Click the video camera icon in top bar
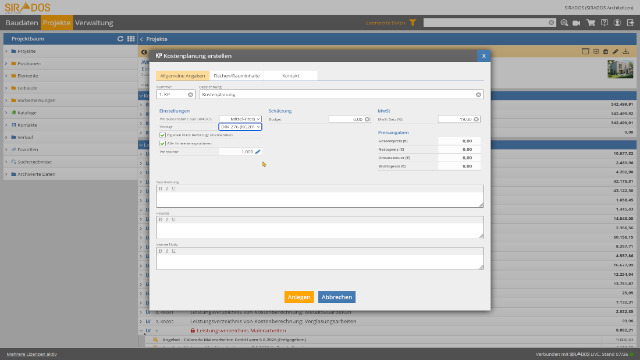Screen dimensions: 640x360 pos(576,23)
